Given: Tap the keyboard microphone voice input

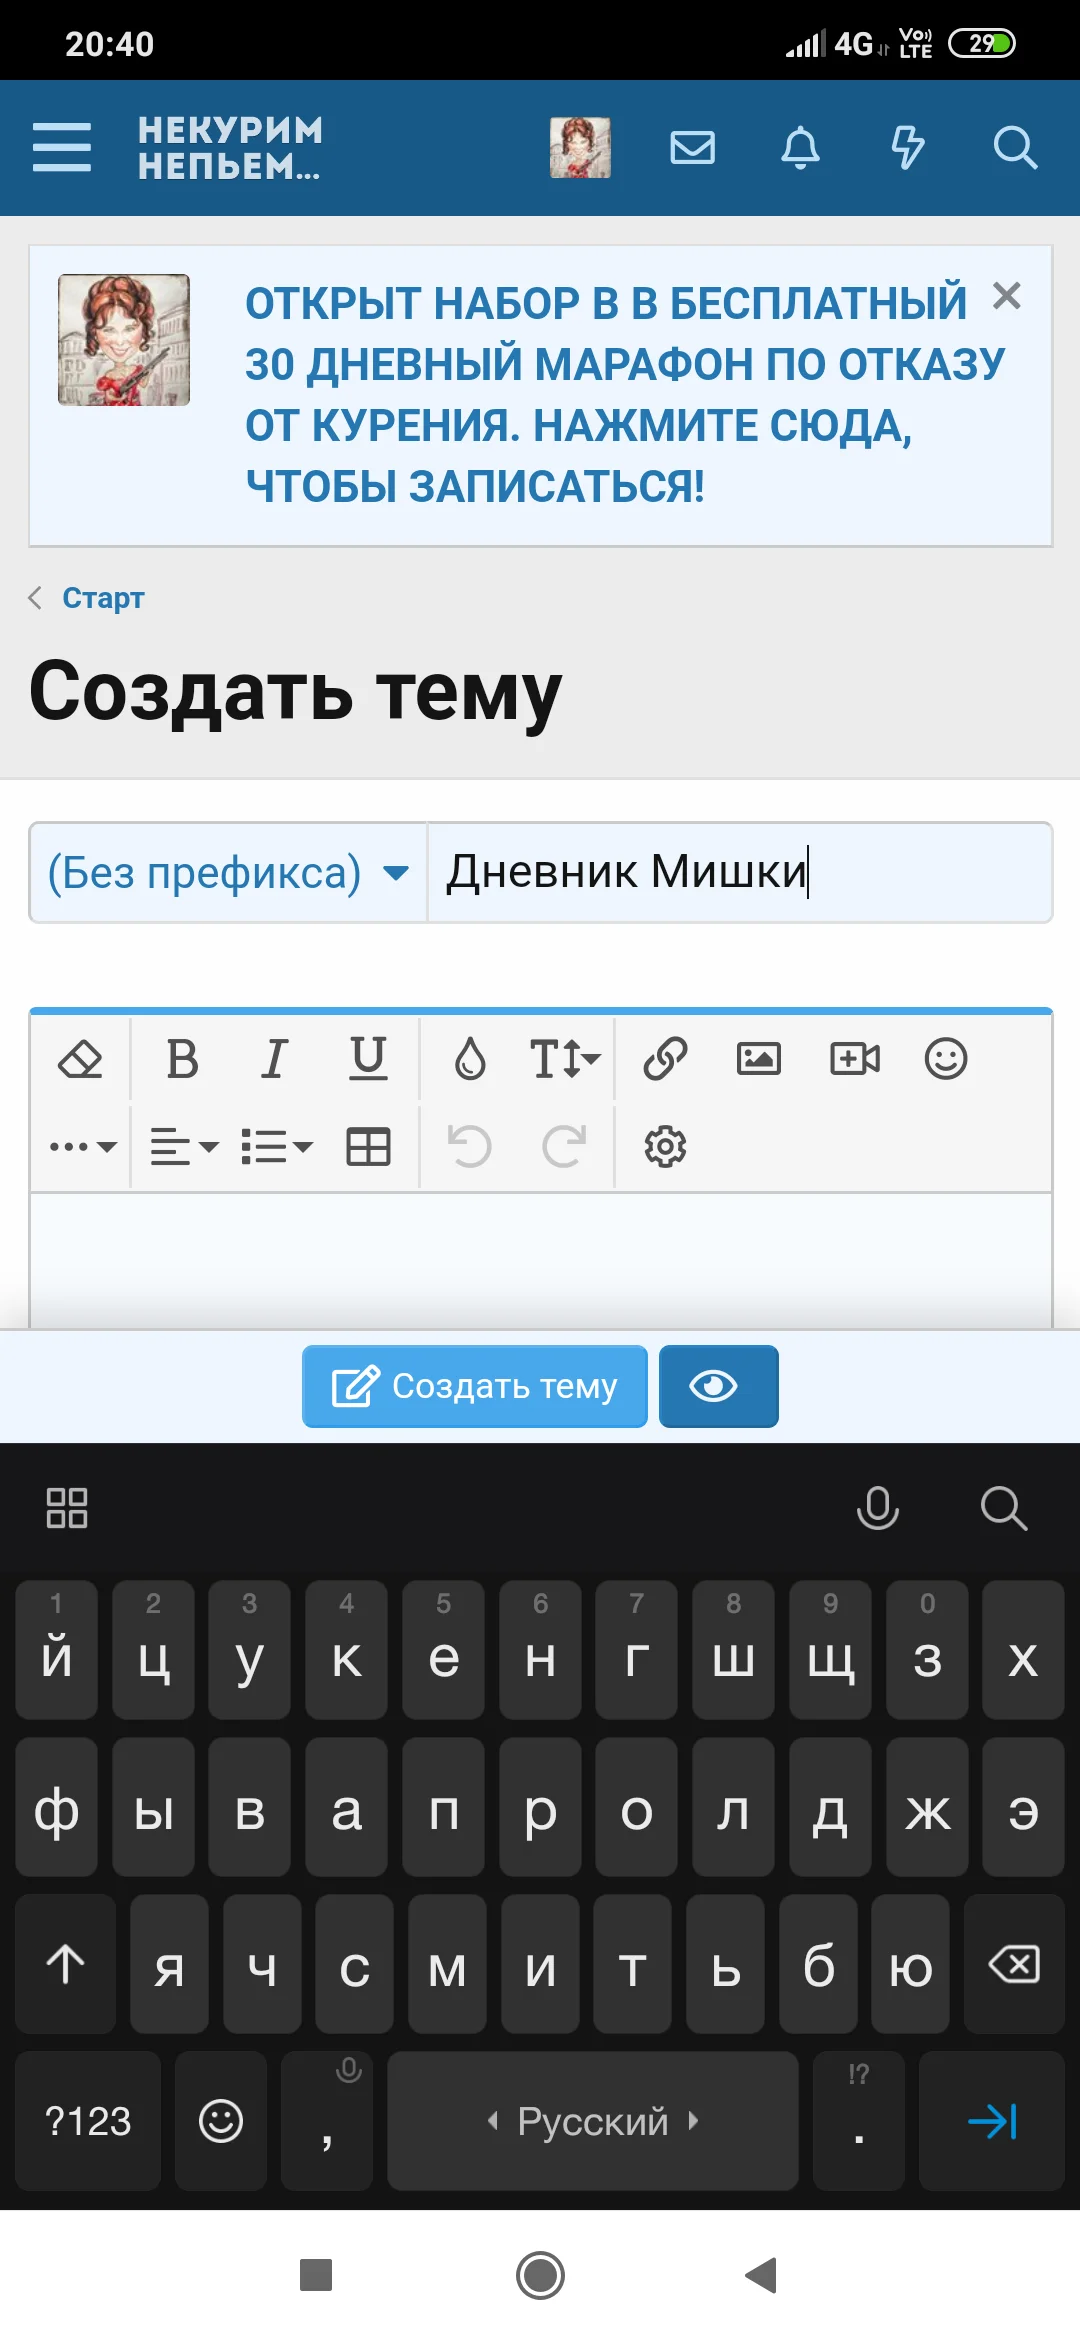Looking at the screenshot, I should pyautogui.click(x=878, y=1508).
